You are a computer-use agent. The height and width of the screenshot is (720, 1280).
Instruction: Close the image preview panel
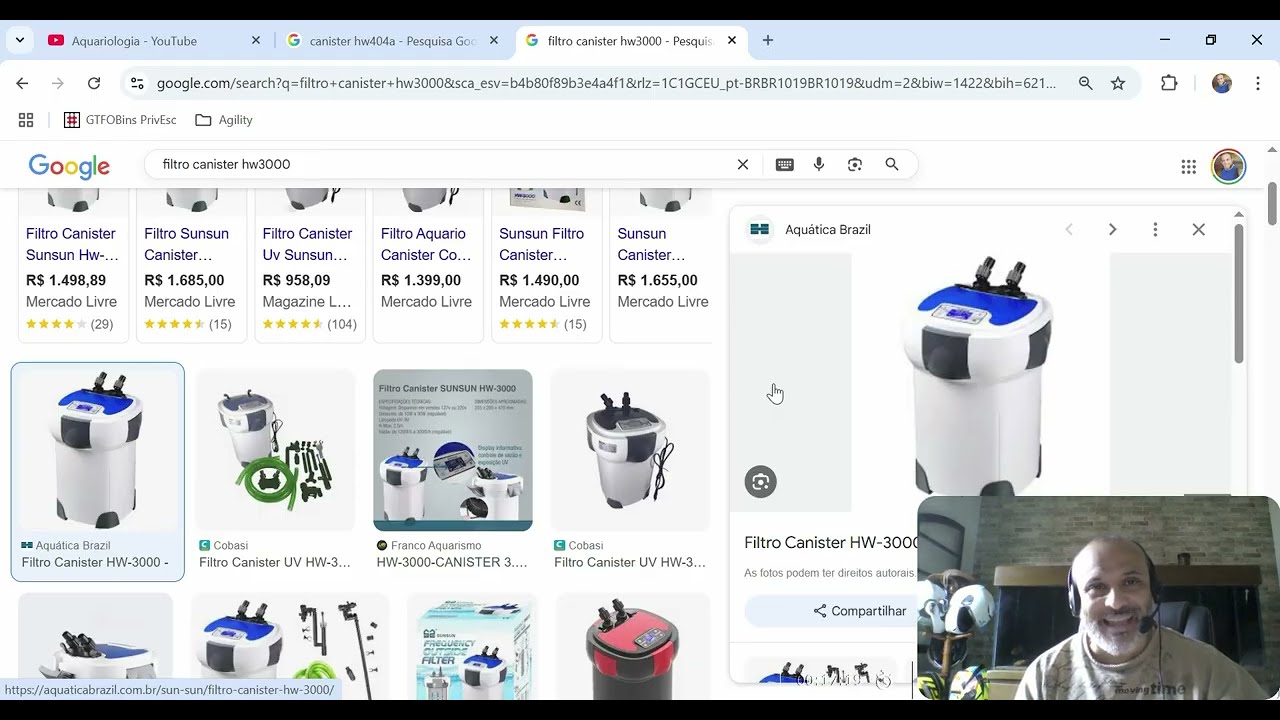click(1198, 230)
